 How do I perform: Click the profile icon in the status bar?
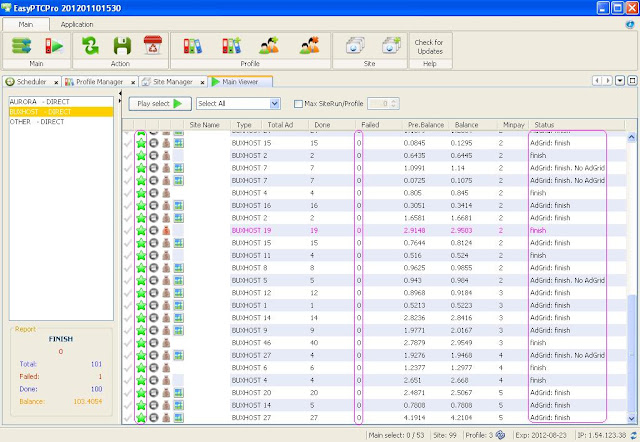pos(500,435)
